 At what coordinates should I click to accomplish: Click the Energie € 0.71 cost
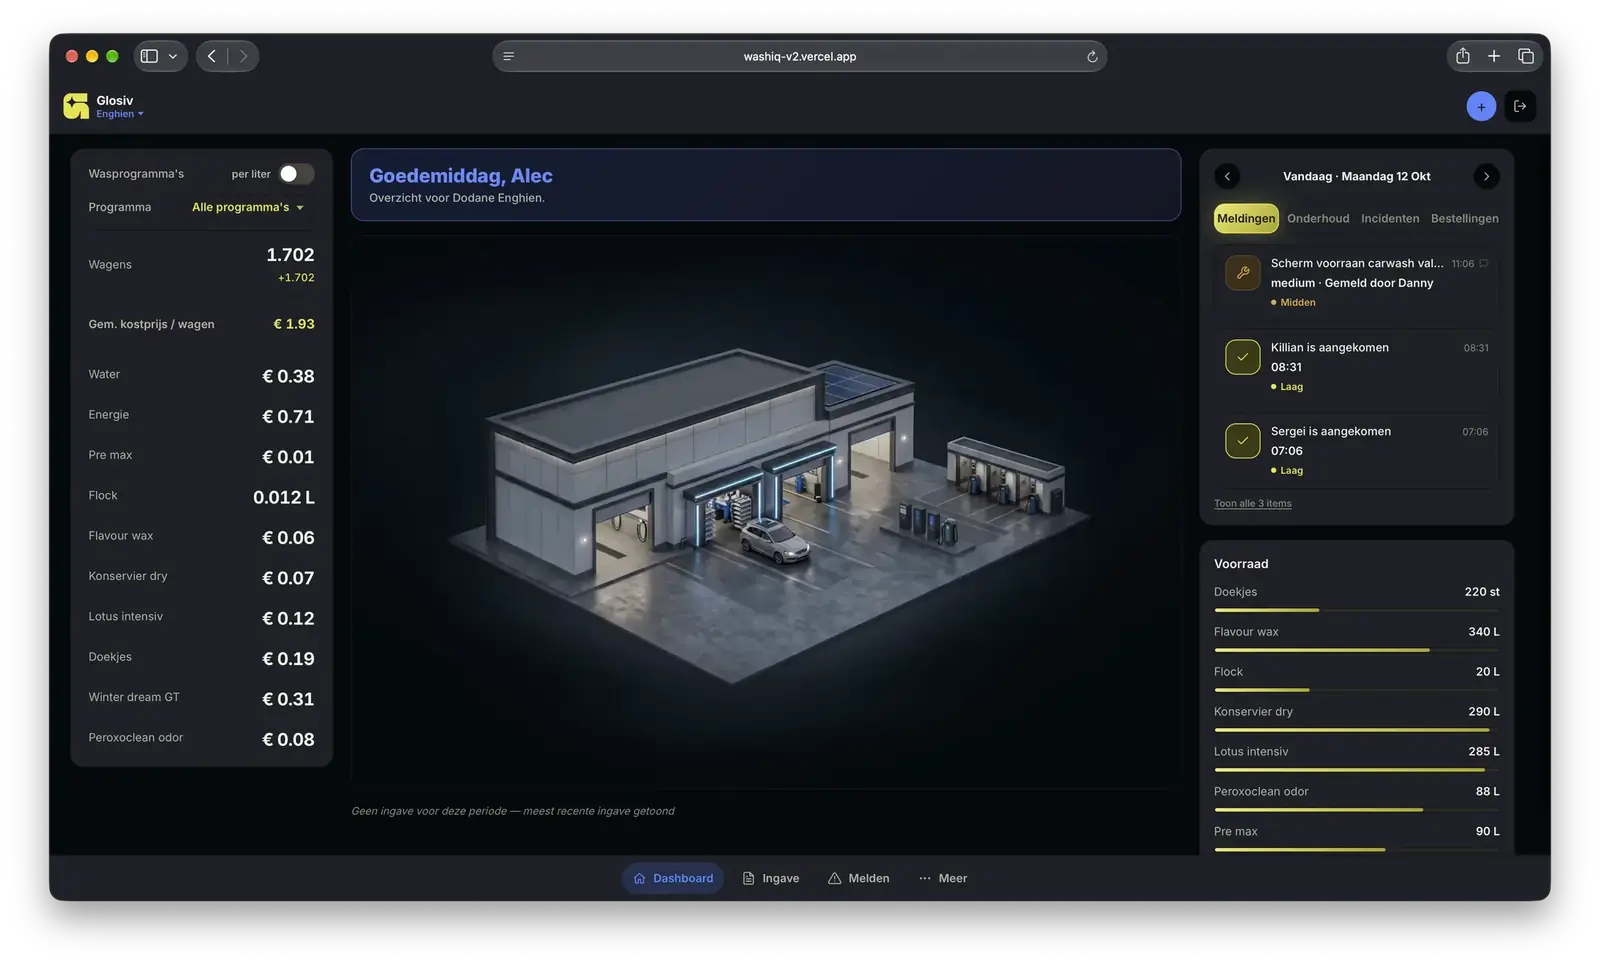point(288,417)
